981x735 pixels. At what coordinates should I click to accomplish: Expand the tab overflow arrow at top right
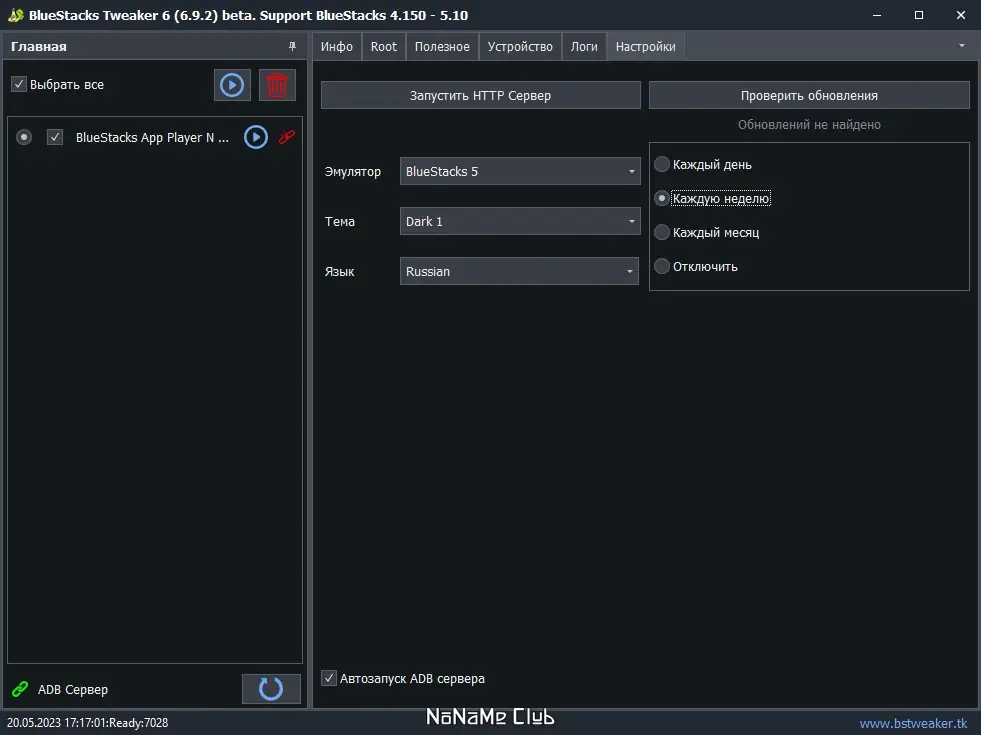[962, 46]
